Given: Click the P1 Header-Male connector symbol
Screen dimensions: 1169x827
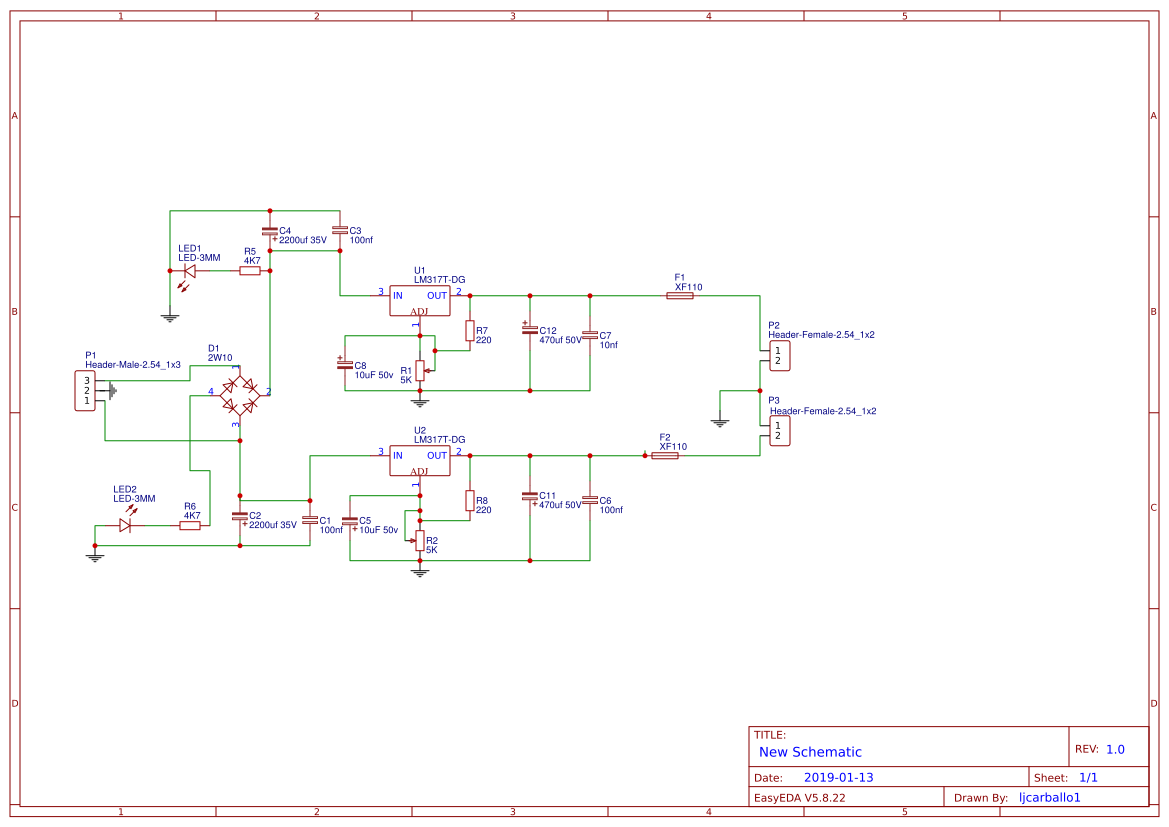Looking at the screenshot, I should point(85,390).
